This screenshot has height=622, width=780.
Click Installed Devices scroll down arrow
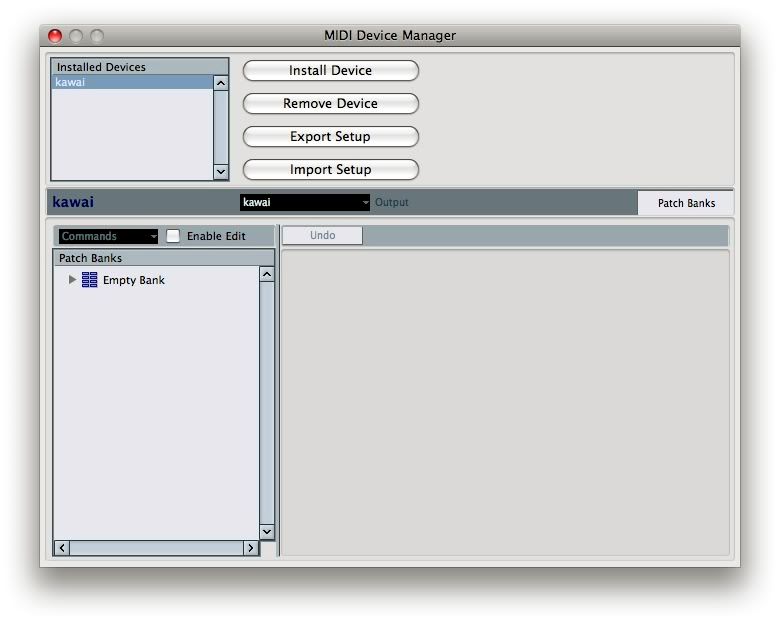(x=221, y=172)
